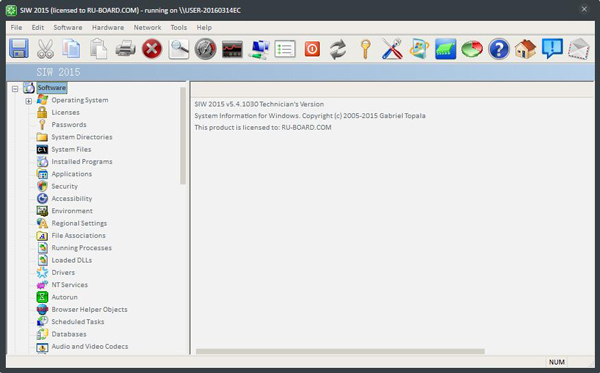This screenshot has height=373, width=600.
Task: Select Browser Helper Objects in the tree
Action: click(x=89, y=309)
